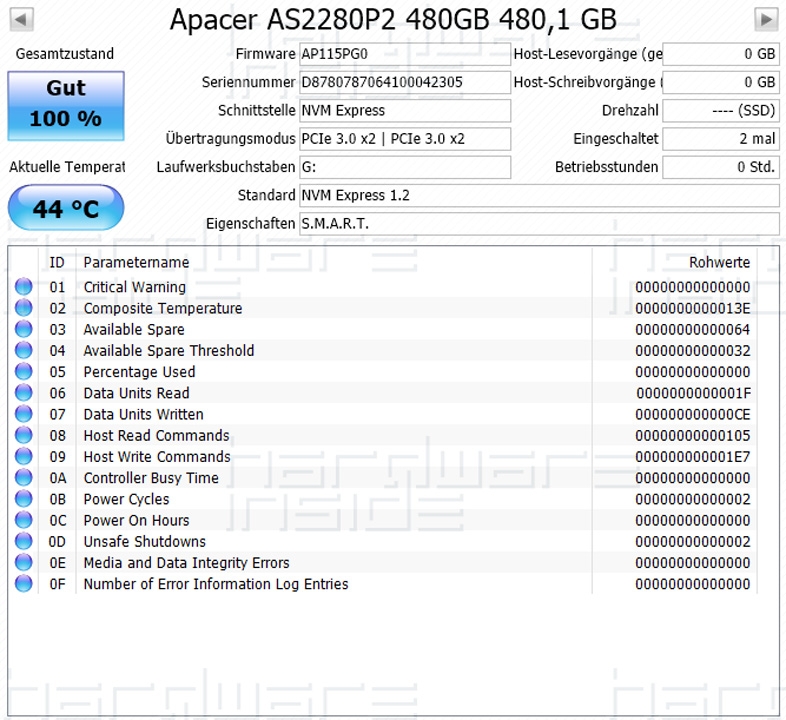
Task: Click status orb for Critical Warning
Action: 24,286
